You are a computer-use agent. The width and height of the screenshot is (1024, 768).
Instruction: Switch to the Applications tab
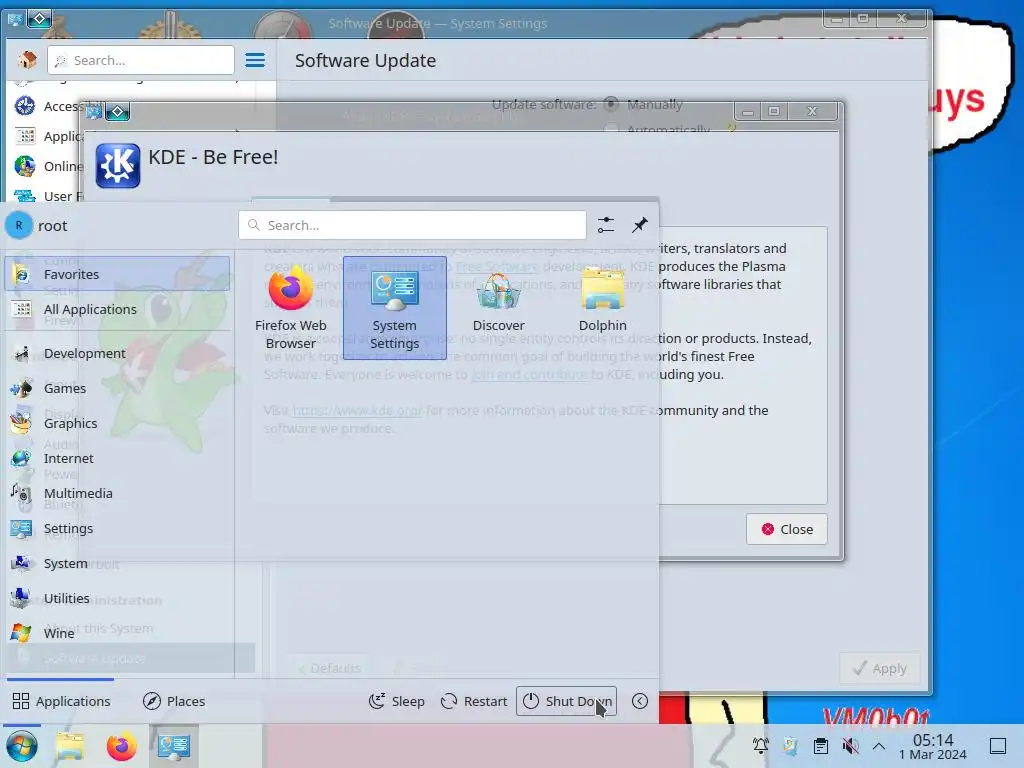click(61, 701)
